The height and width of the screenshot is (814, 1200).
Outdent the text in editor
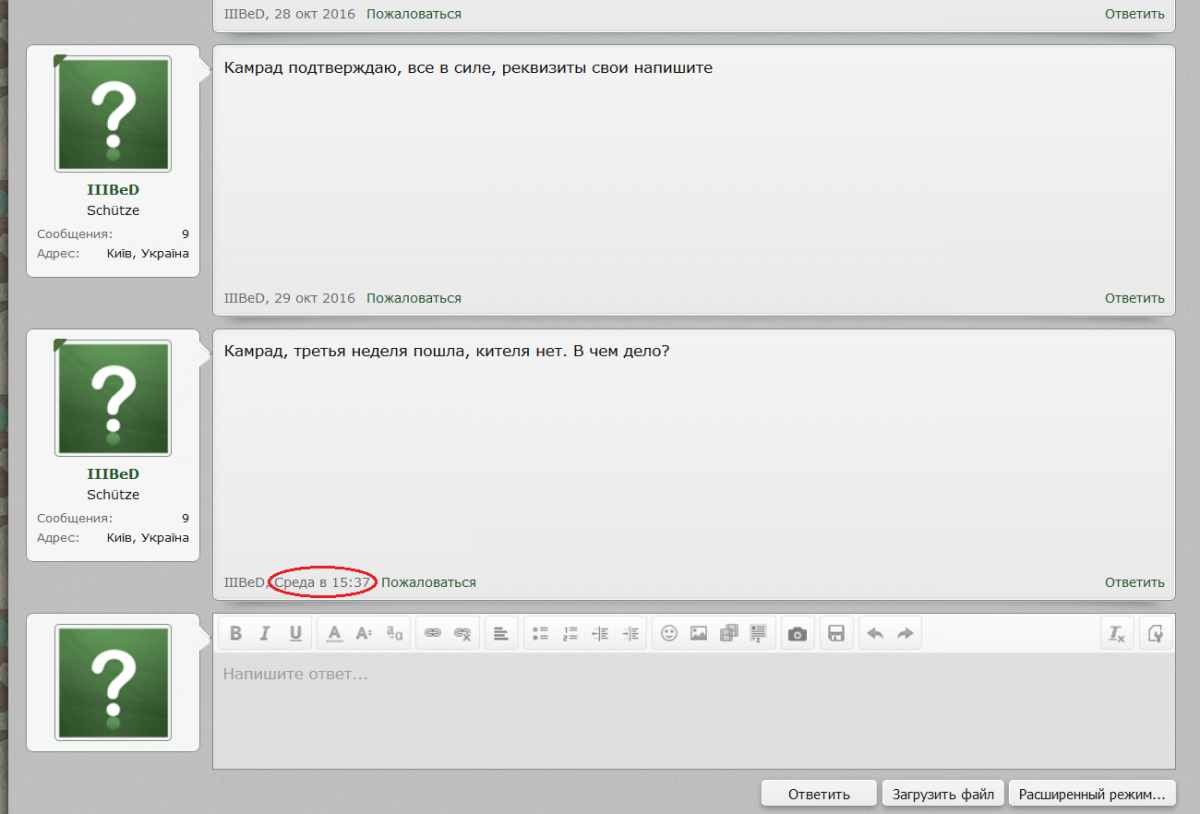pyautogui.click(x=601, y=633)
